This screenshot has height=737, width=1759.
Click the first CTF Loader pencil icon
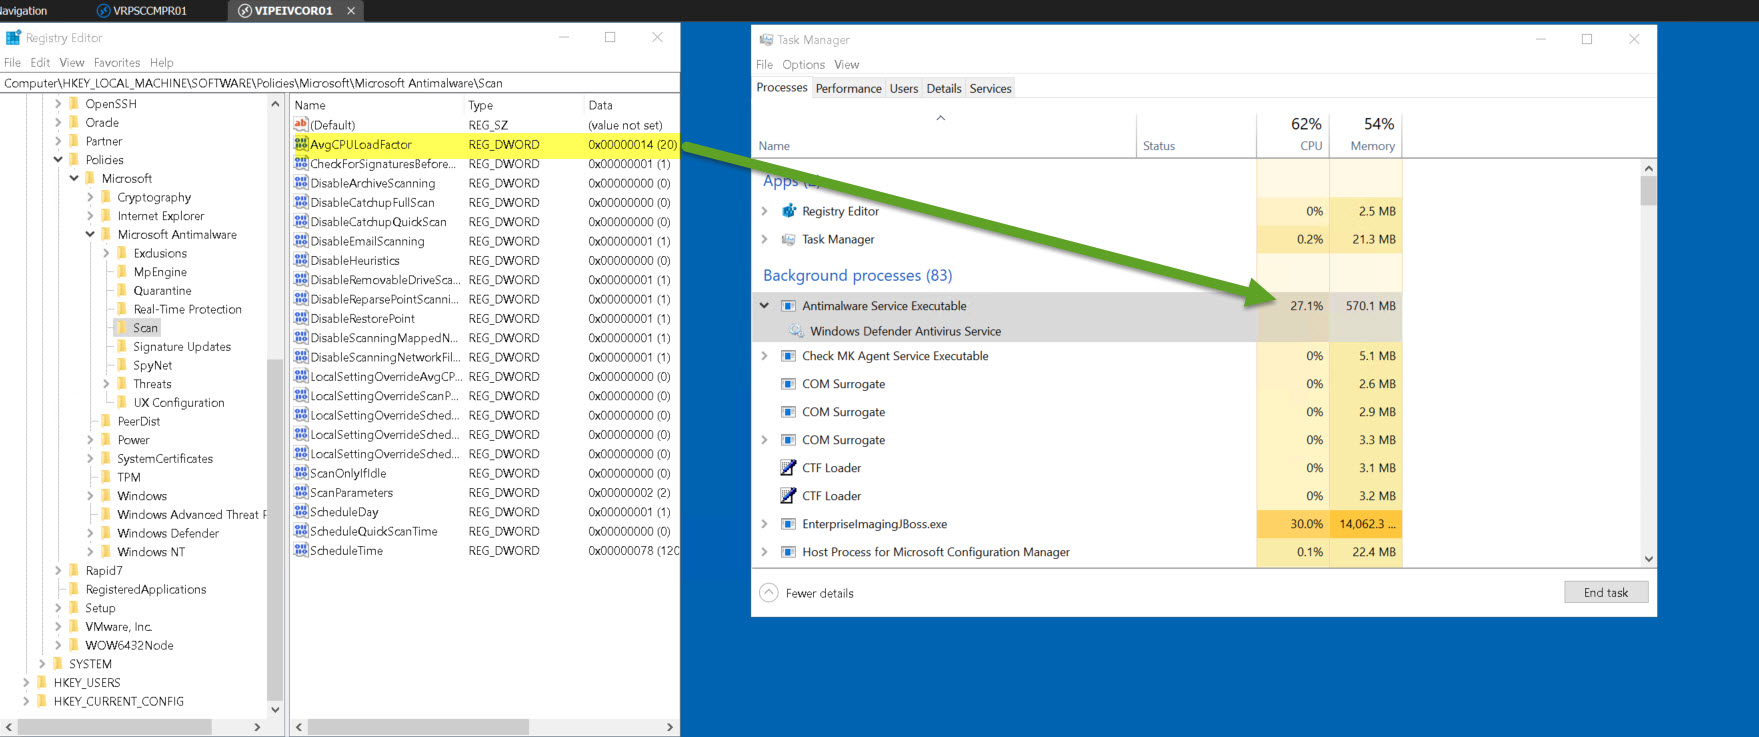788,468
